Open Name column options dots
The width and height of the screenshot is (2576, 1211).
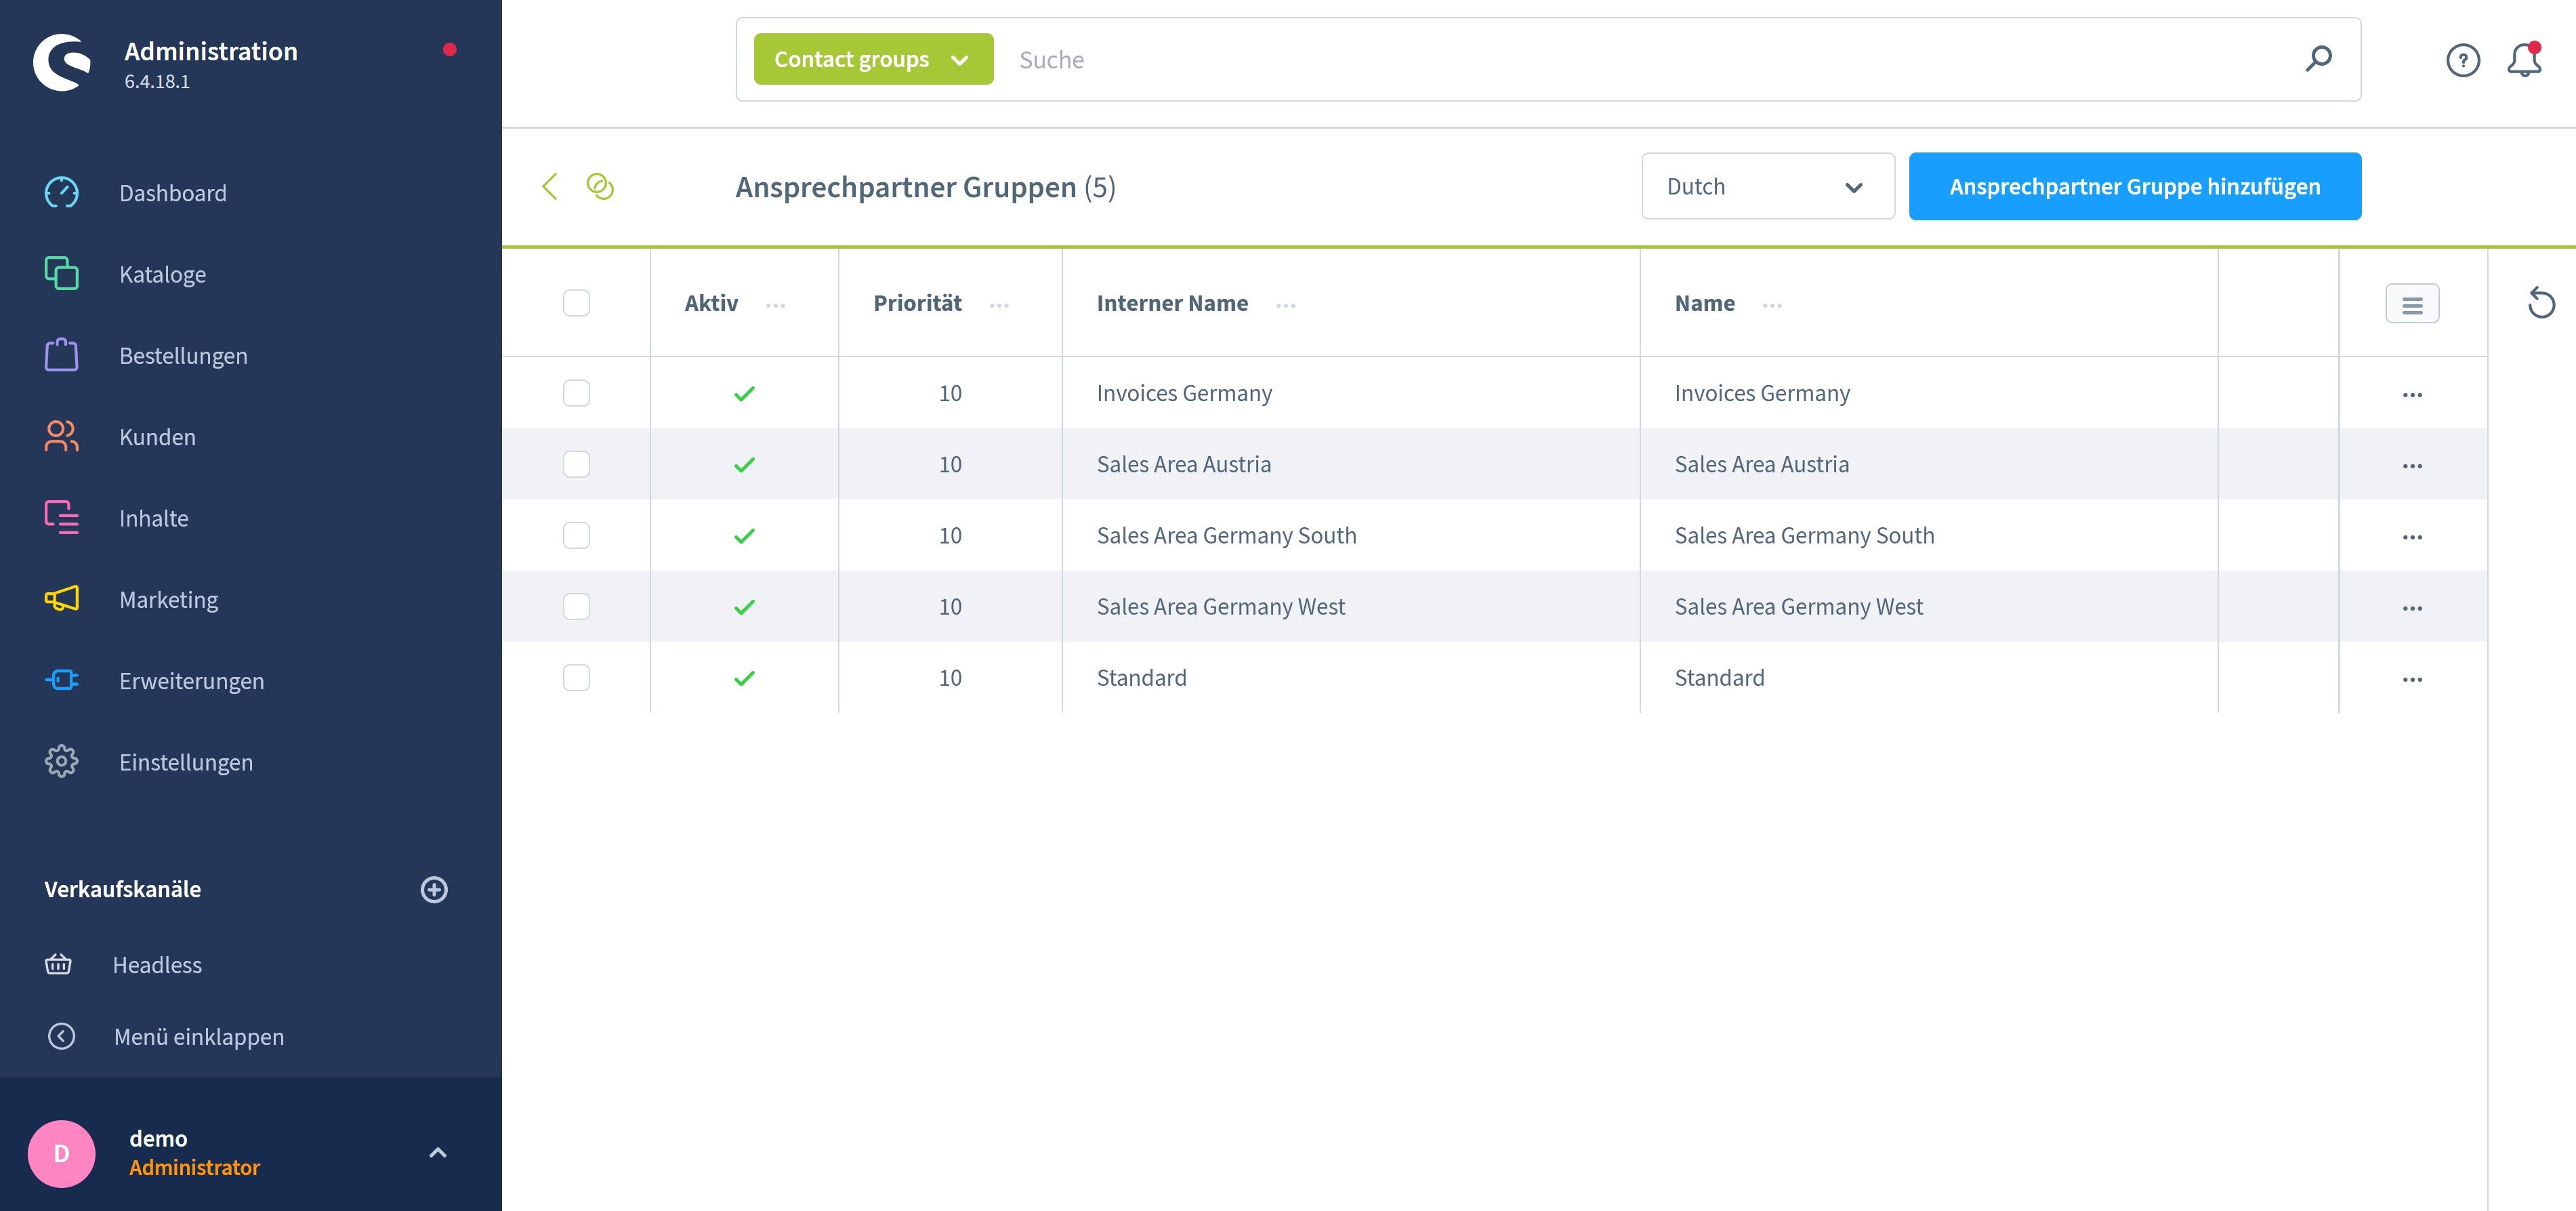(x=1771, y=305)
